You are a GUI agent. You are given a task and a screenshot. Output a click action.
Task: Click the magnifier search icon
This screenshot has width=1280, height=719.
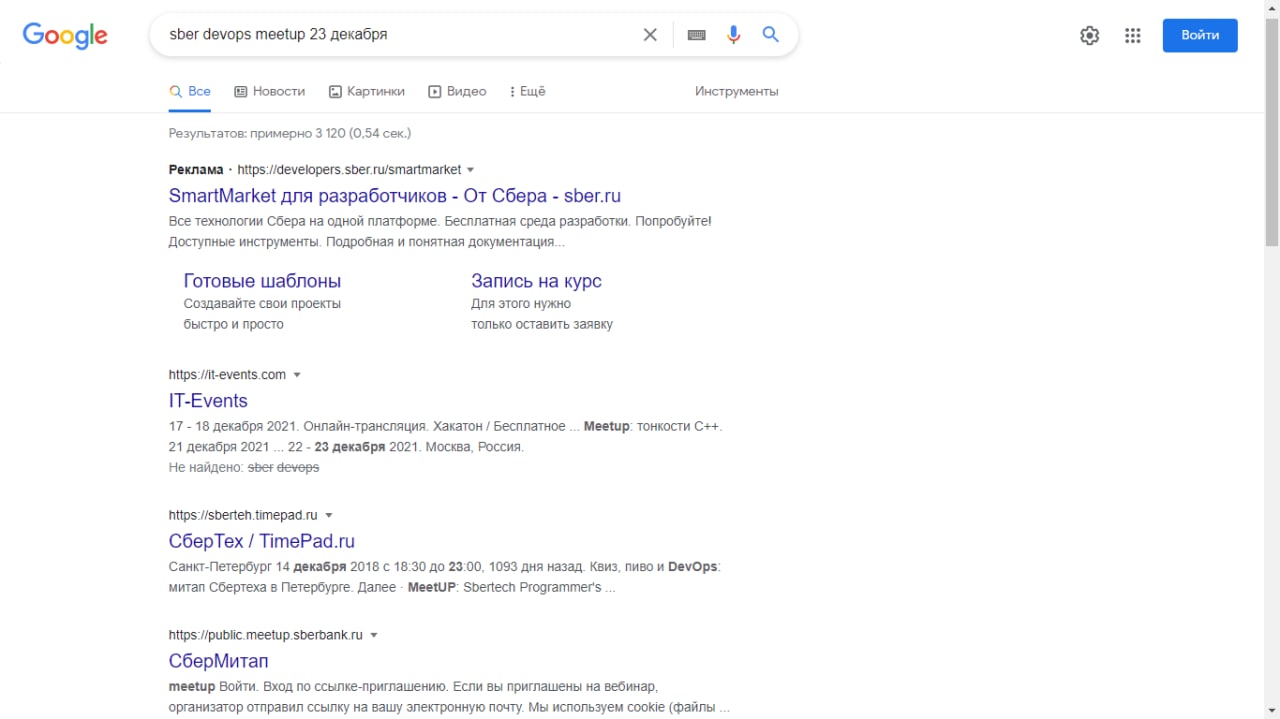(771, 34)
